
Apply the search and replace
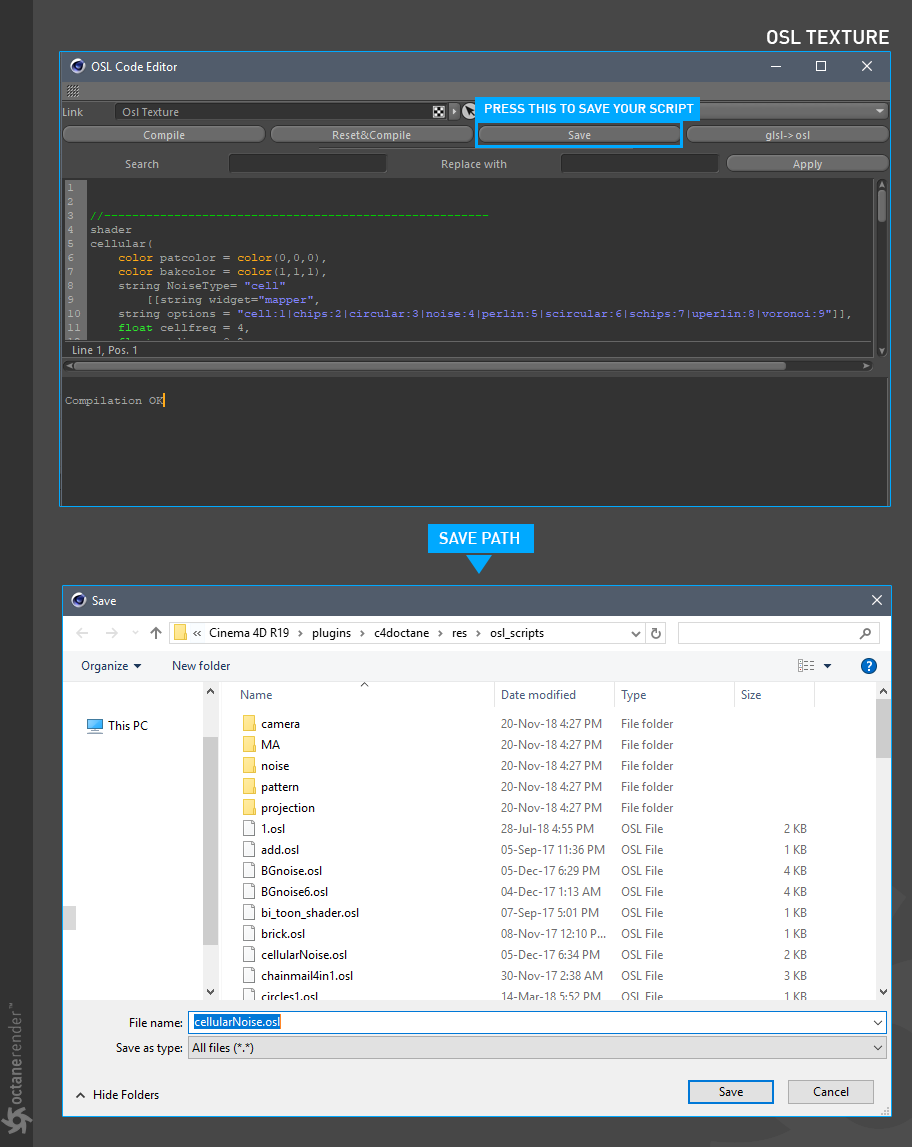coord(807,164)
